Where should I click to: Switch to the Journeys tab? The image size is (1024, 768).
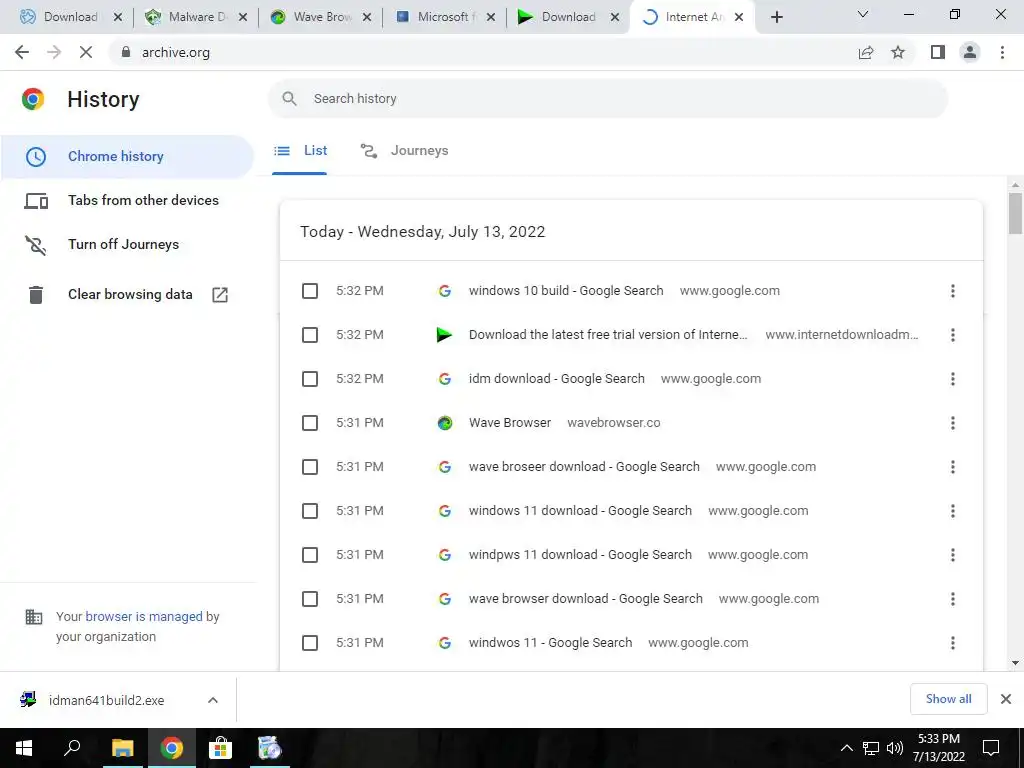(x=404, y=151)
